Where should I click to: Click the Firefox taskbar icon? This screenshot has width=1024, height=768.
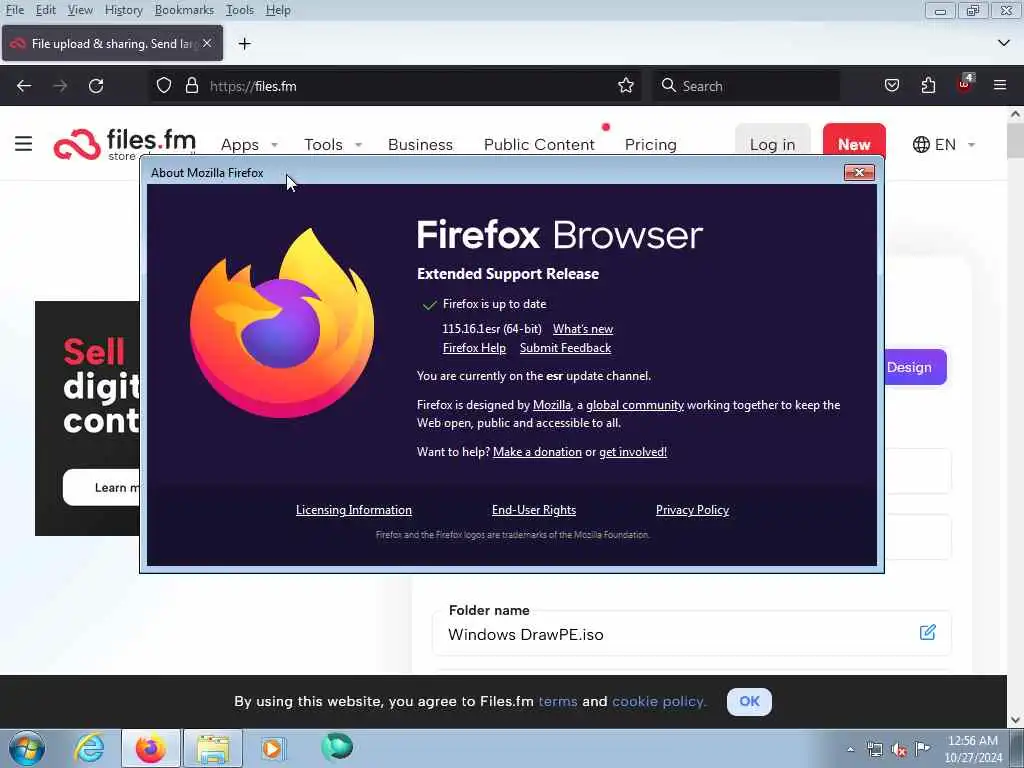tap(151, 748)
